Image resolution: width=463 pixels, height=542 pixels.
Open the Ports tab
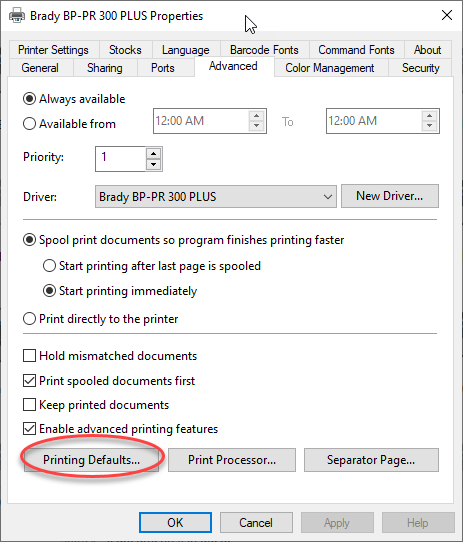click(x=163, y=68)
